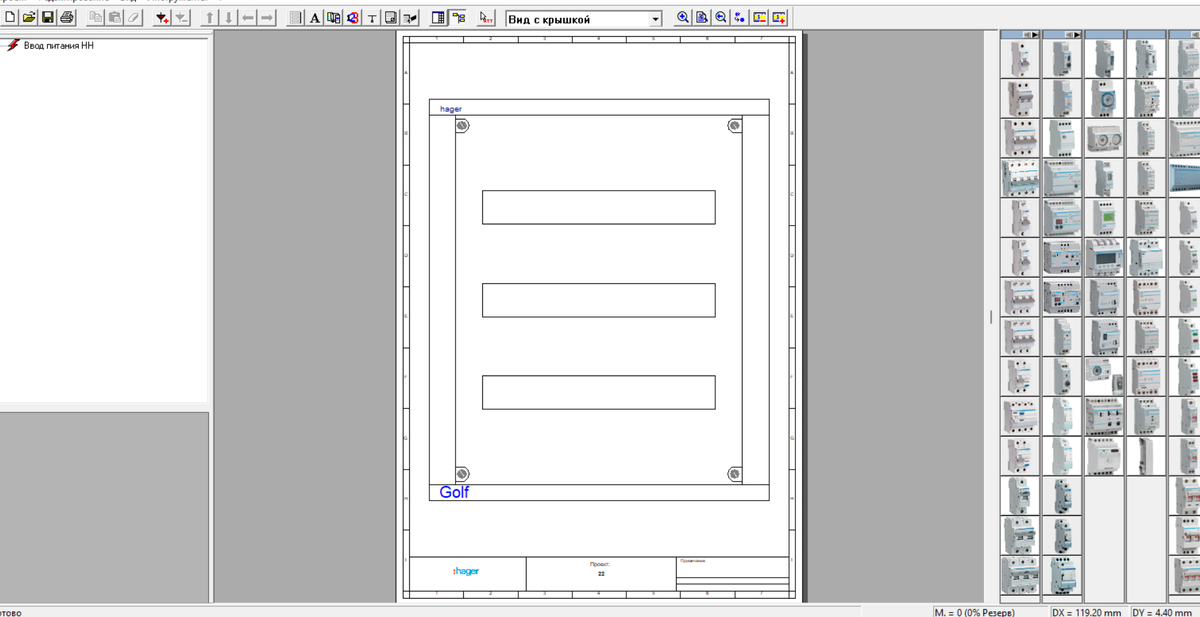Click the splitter handle beside product catalog
This screenshot has height=617, width=1200.
(x=992, y=316)
